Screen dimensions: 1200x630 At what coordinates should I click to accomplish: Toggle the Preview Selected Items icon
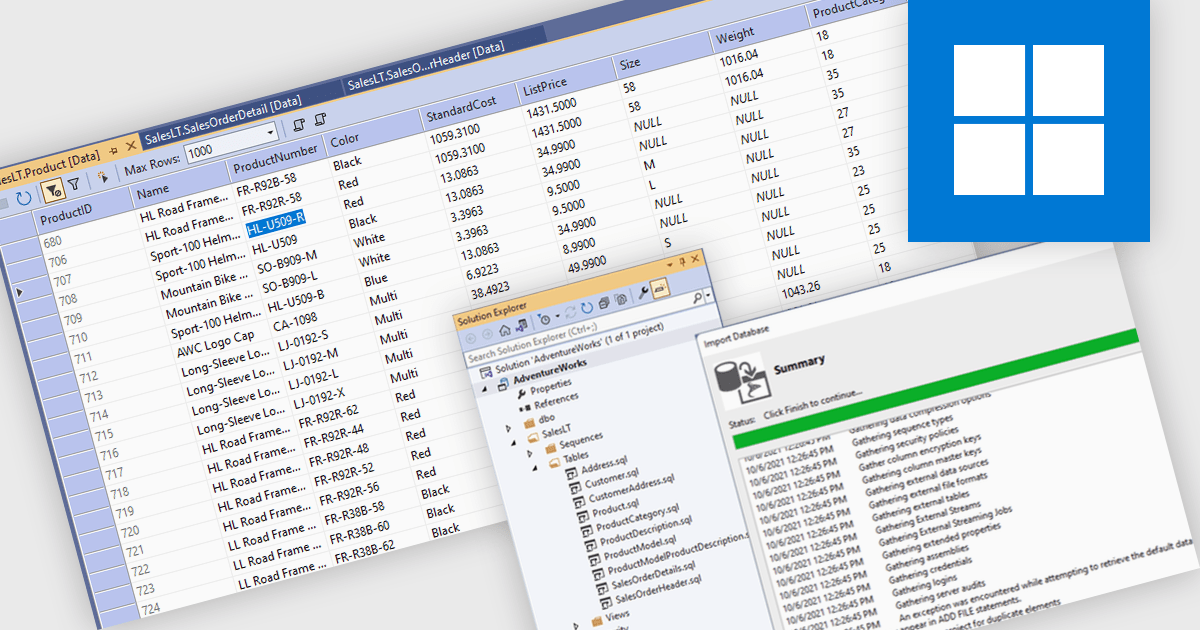tap(660, 288)
